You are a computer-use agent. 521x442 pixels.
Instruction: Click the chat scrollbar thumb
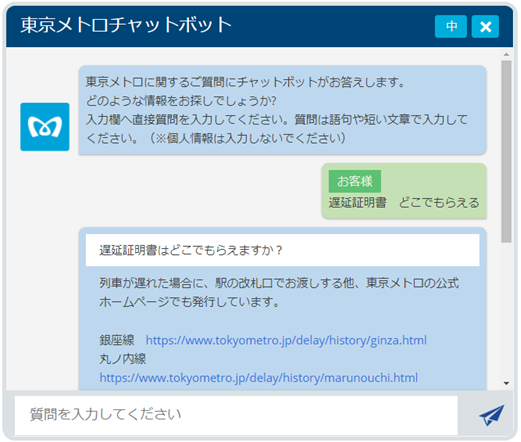coord(506,152)
